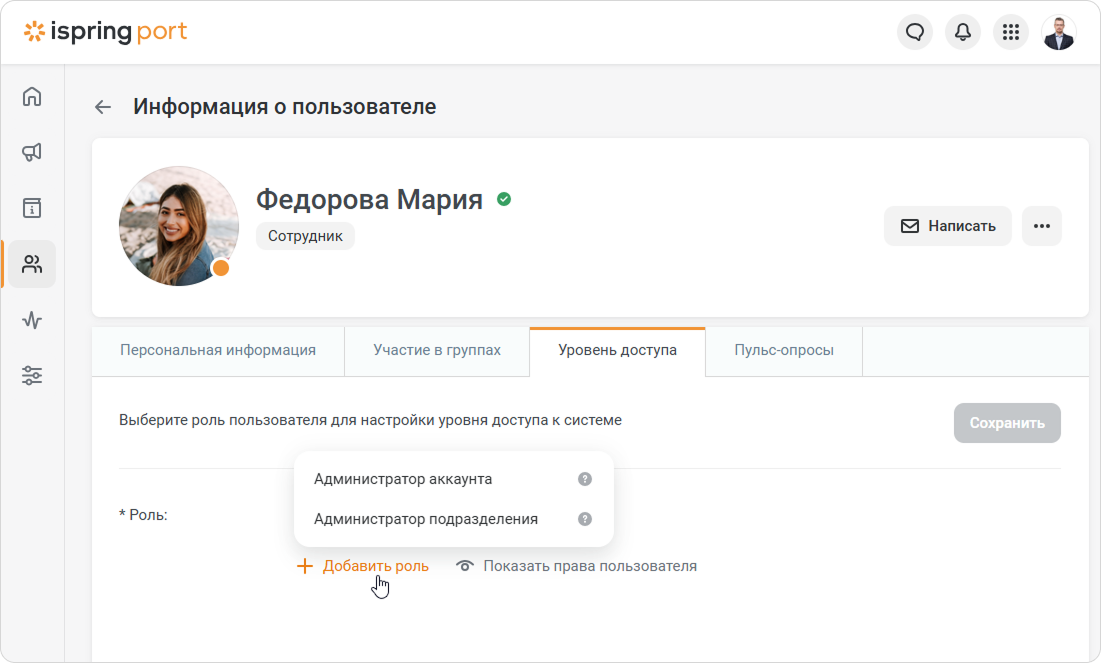Viewport: 1101px width, 663px height.
Task: Choose Администратор аккаунта role
Action: (454, 479)
